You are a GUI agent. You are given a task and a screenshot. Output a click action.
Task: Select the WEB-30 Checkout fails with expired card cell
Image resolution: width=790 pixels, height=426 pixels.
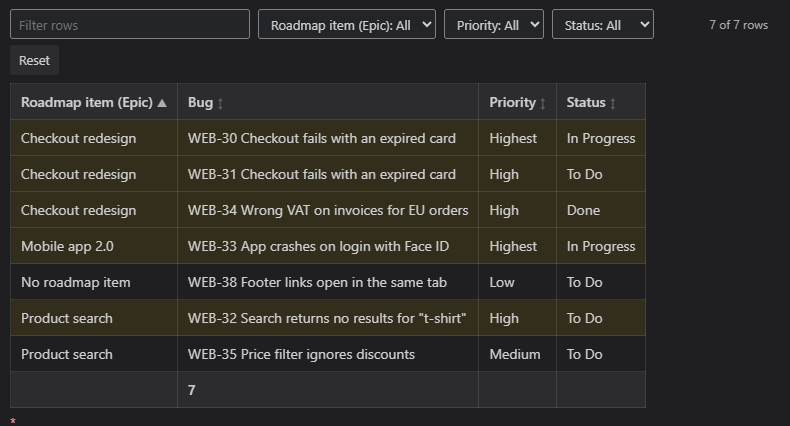[x=327, y=138]
